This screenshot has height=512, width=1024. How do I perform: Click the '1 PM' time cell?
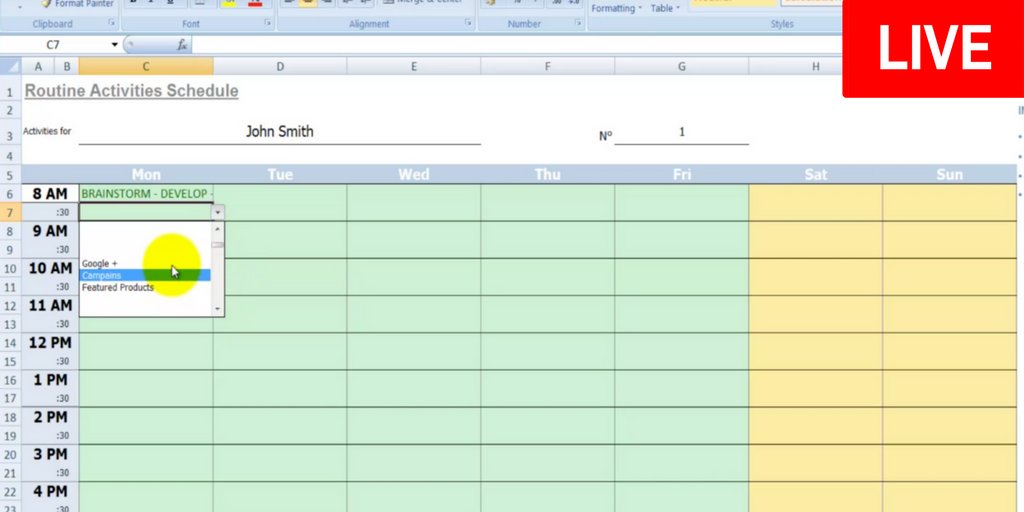click(50, 380)
